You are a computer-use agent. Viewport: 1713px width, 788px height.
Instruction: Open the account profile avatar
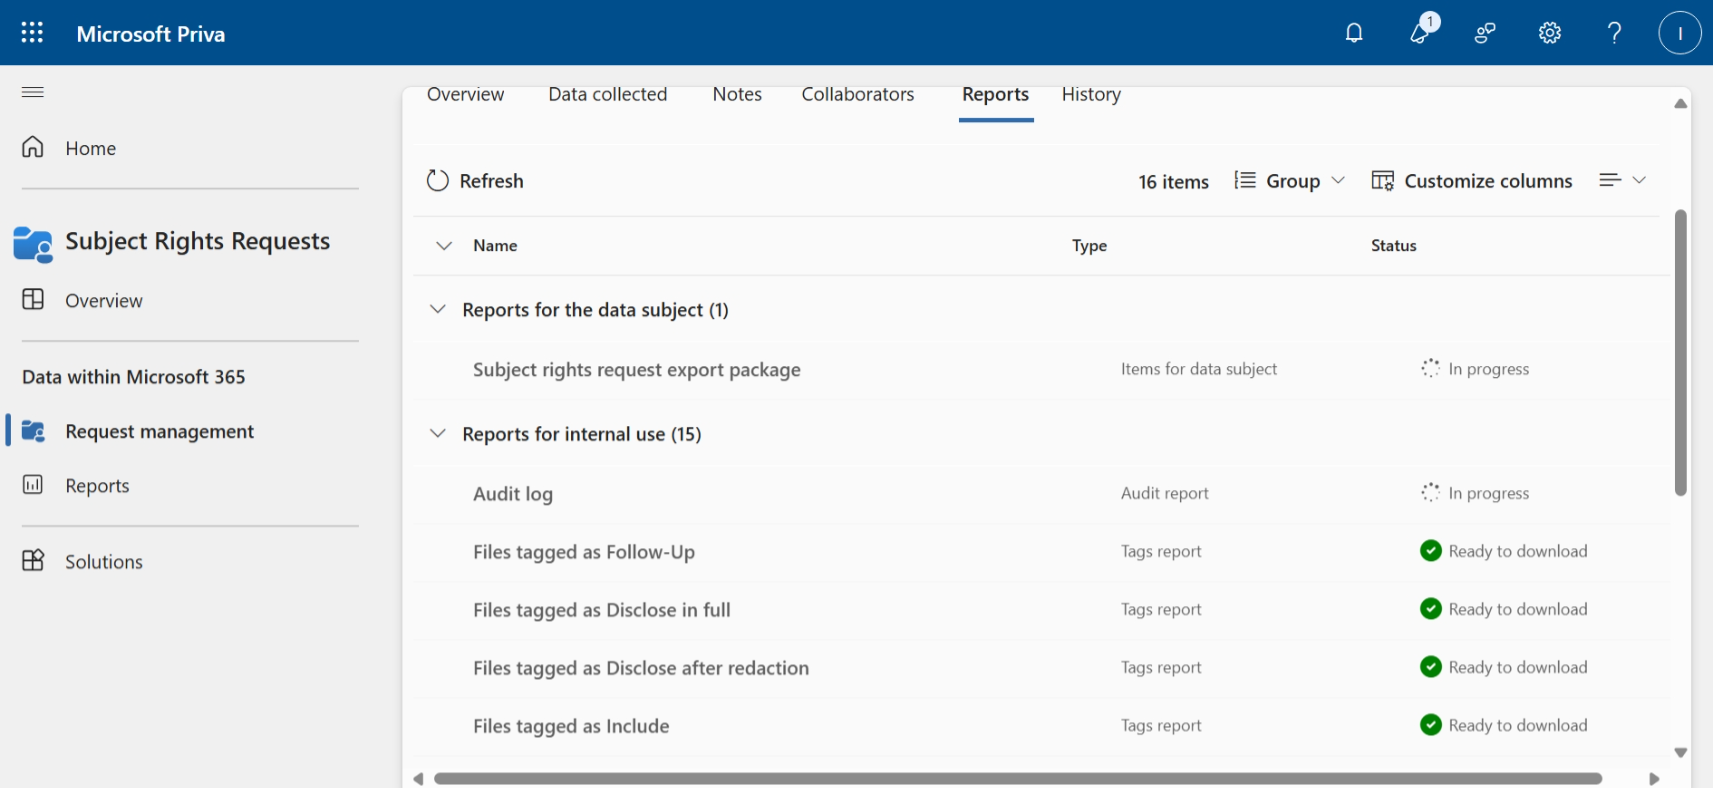[x=1680, y=33]
